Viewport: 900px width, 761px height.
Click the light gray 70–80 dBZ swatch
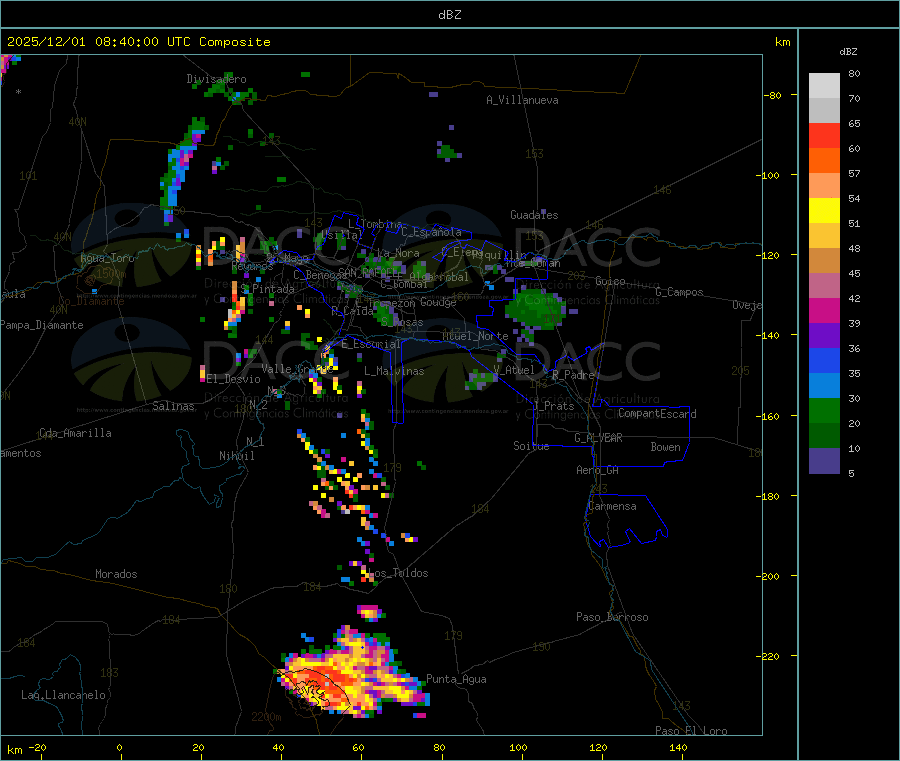tap(824, 86)
